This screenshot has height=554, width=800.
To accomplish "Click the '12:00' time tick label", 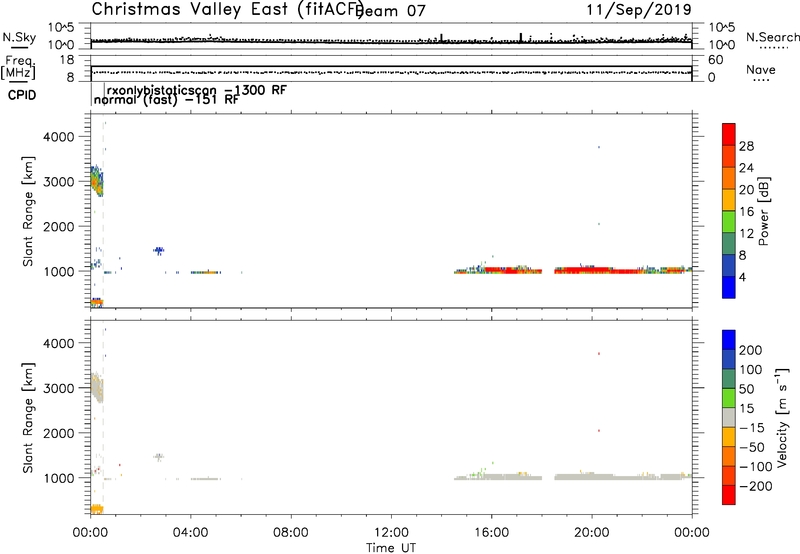I will pyautogui.click(x=391, y=533).
